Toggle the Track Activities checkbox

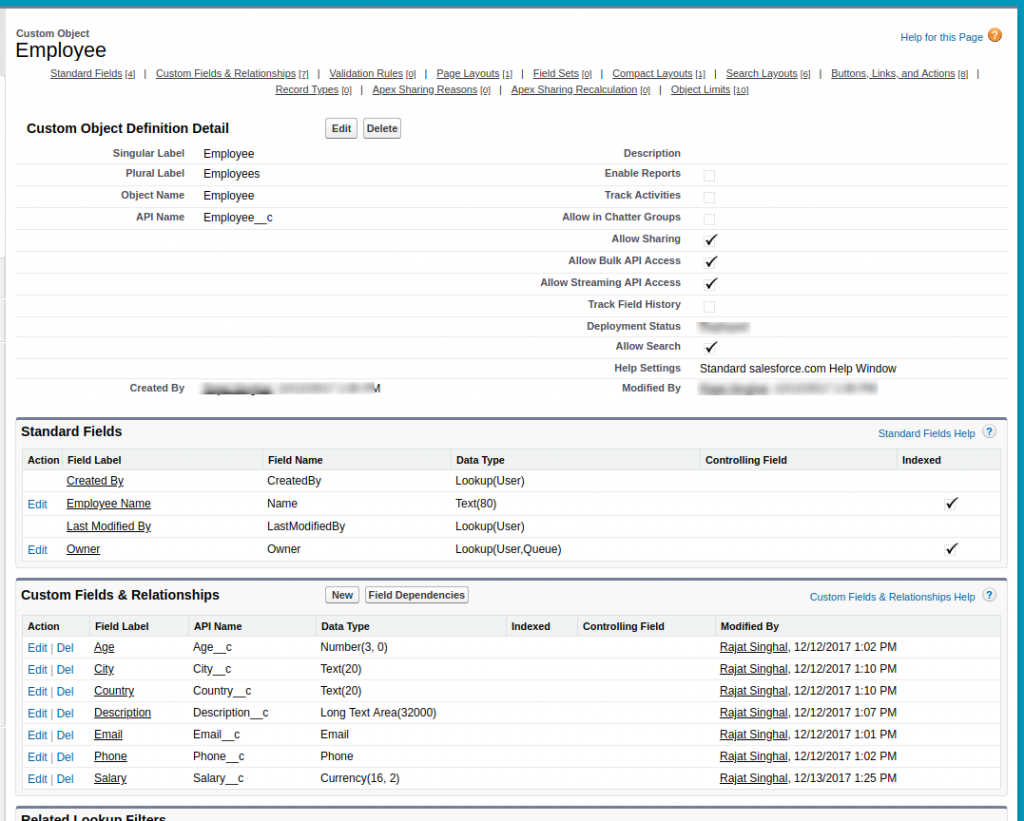pyautogui.click(x=709, y=197)
